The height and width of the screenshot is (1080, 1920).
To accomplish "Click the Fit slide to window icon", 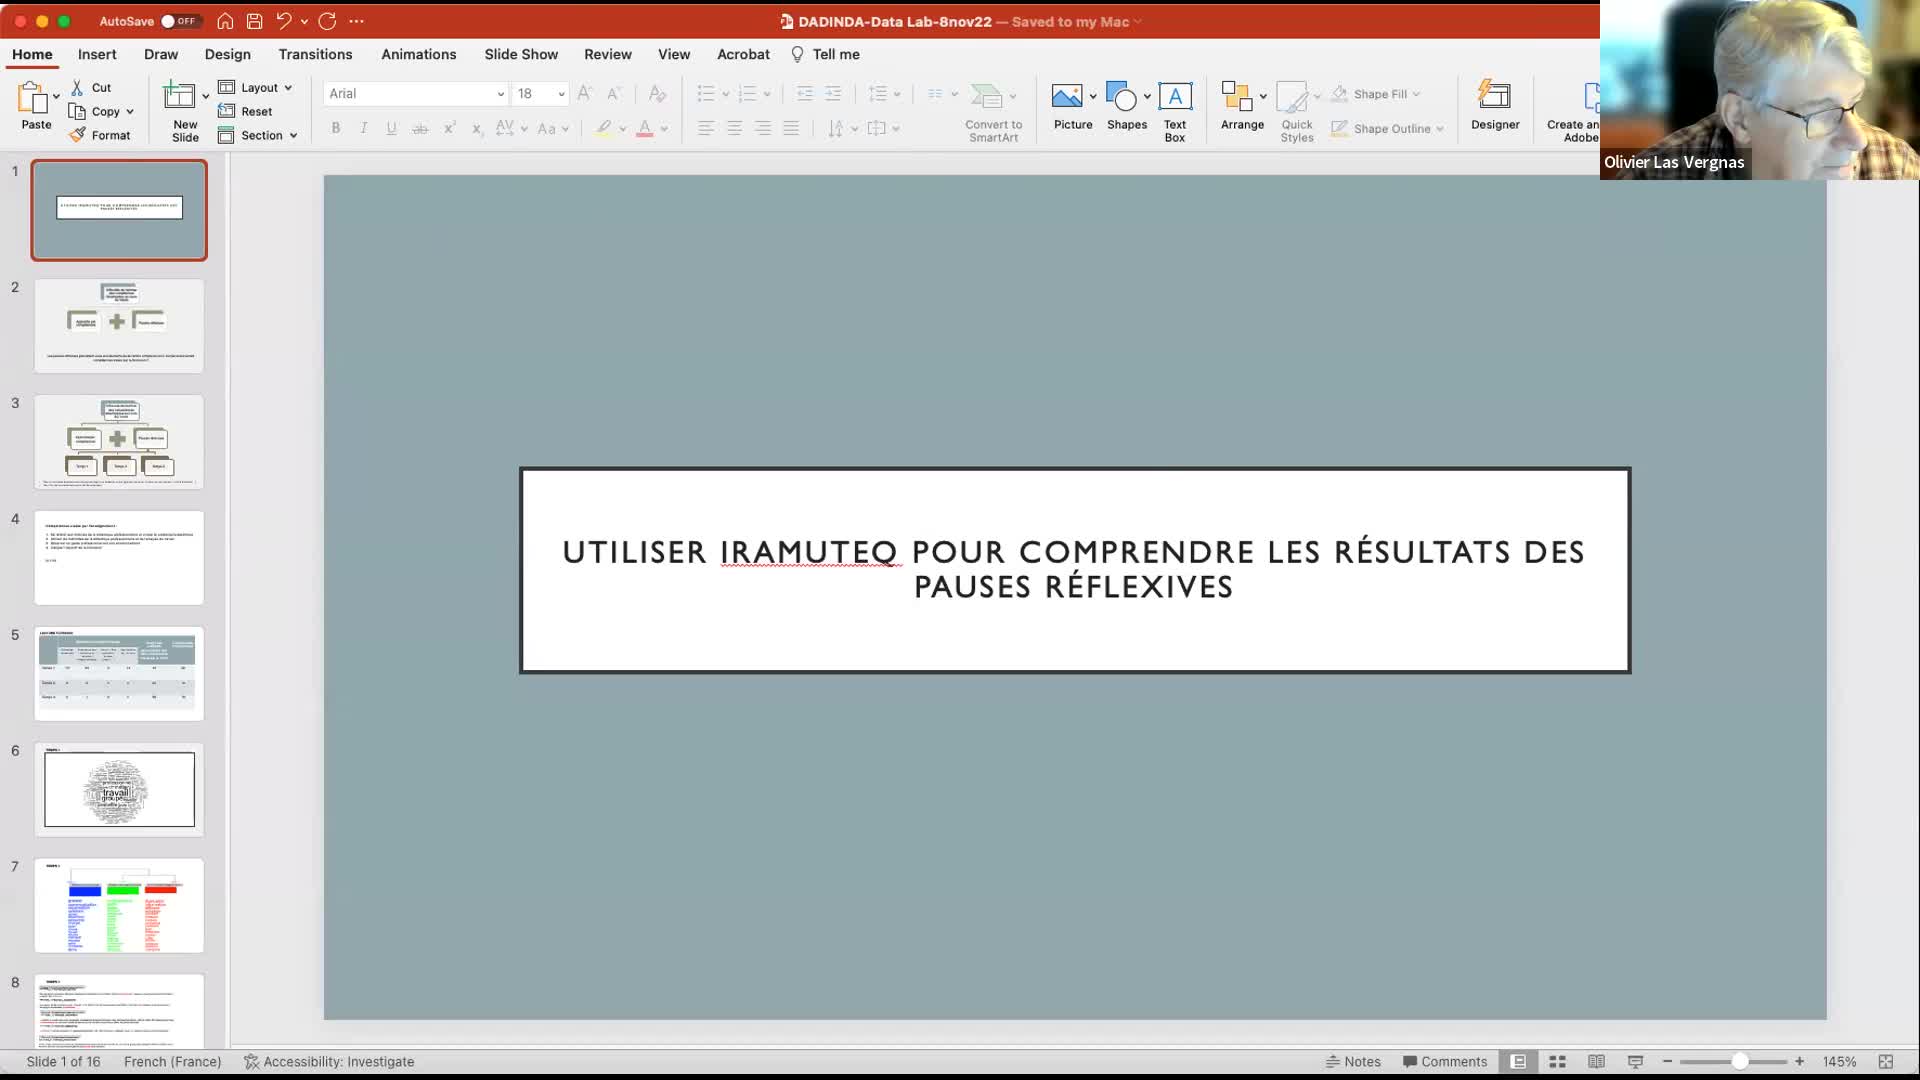I will tap(1885, 1062).
